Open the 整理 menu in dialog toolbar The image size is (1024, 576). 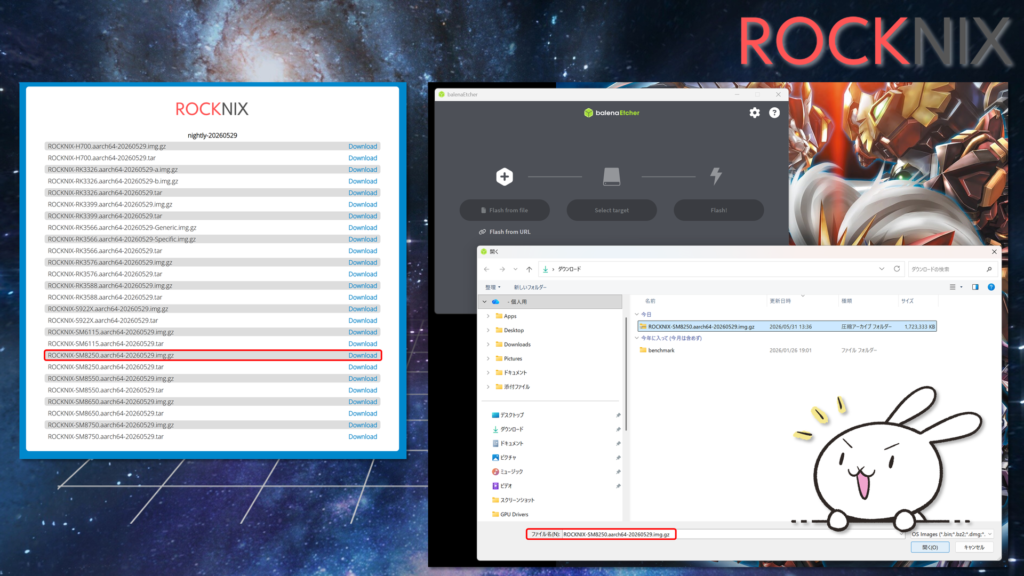pyautogui.click(x=492, y=287)
